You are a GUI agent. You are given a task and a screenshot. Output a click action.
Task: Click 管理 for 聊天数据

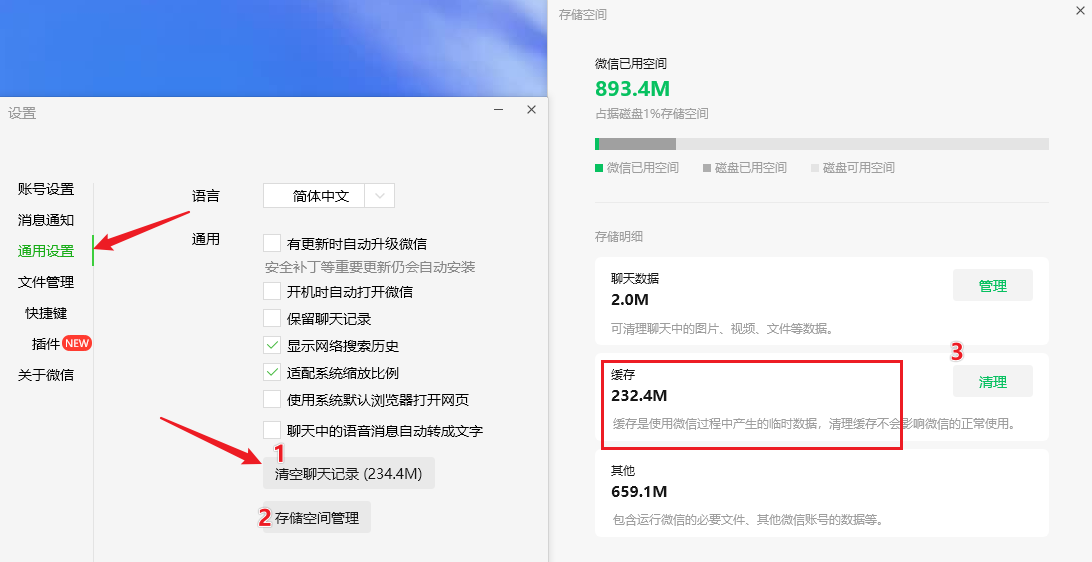(992, 286)
